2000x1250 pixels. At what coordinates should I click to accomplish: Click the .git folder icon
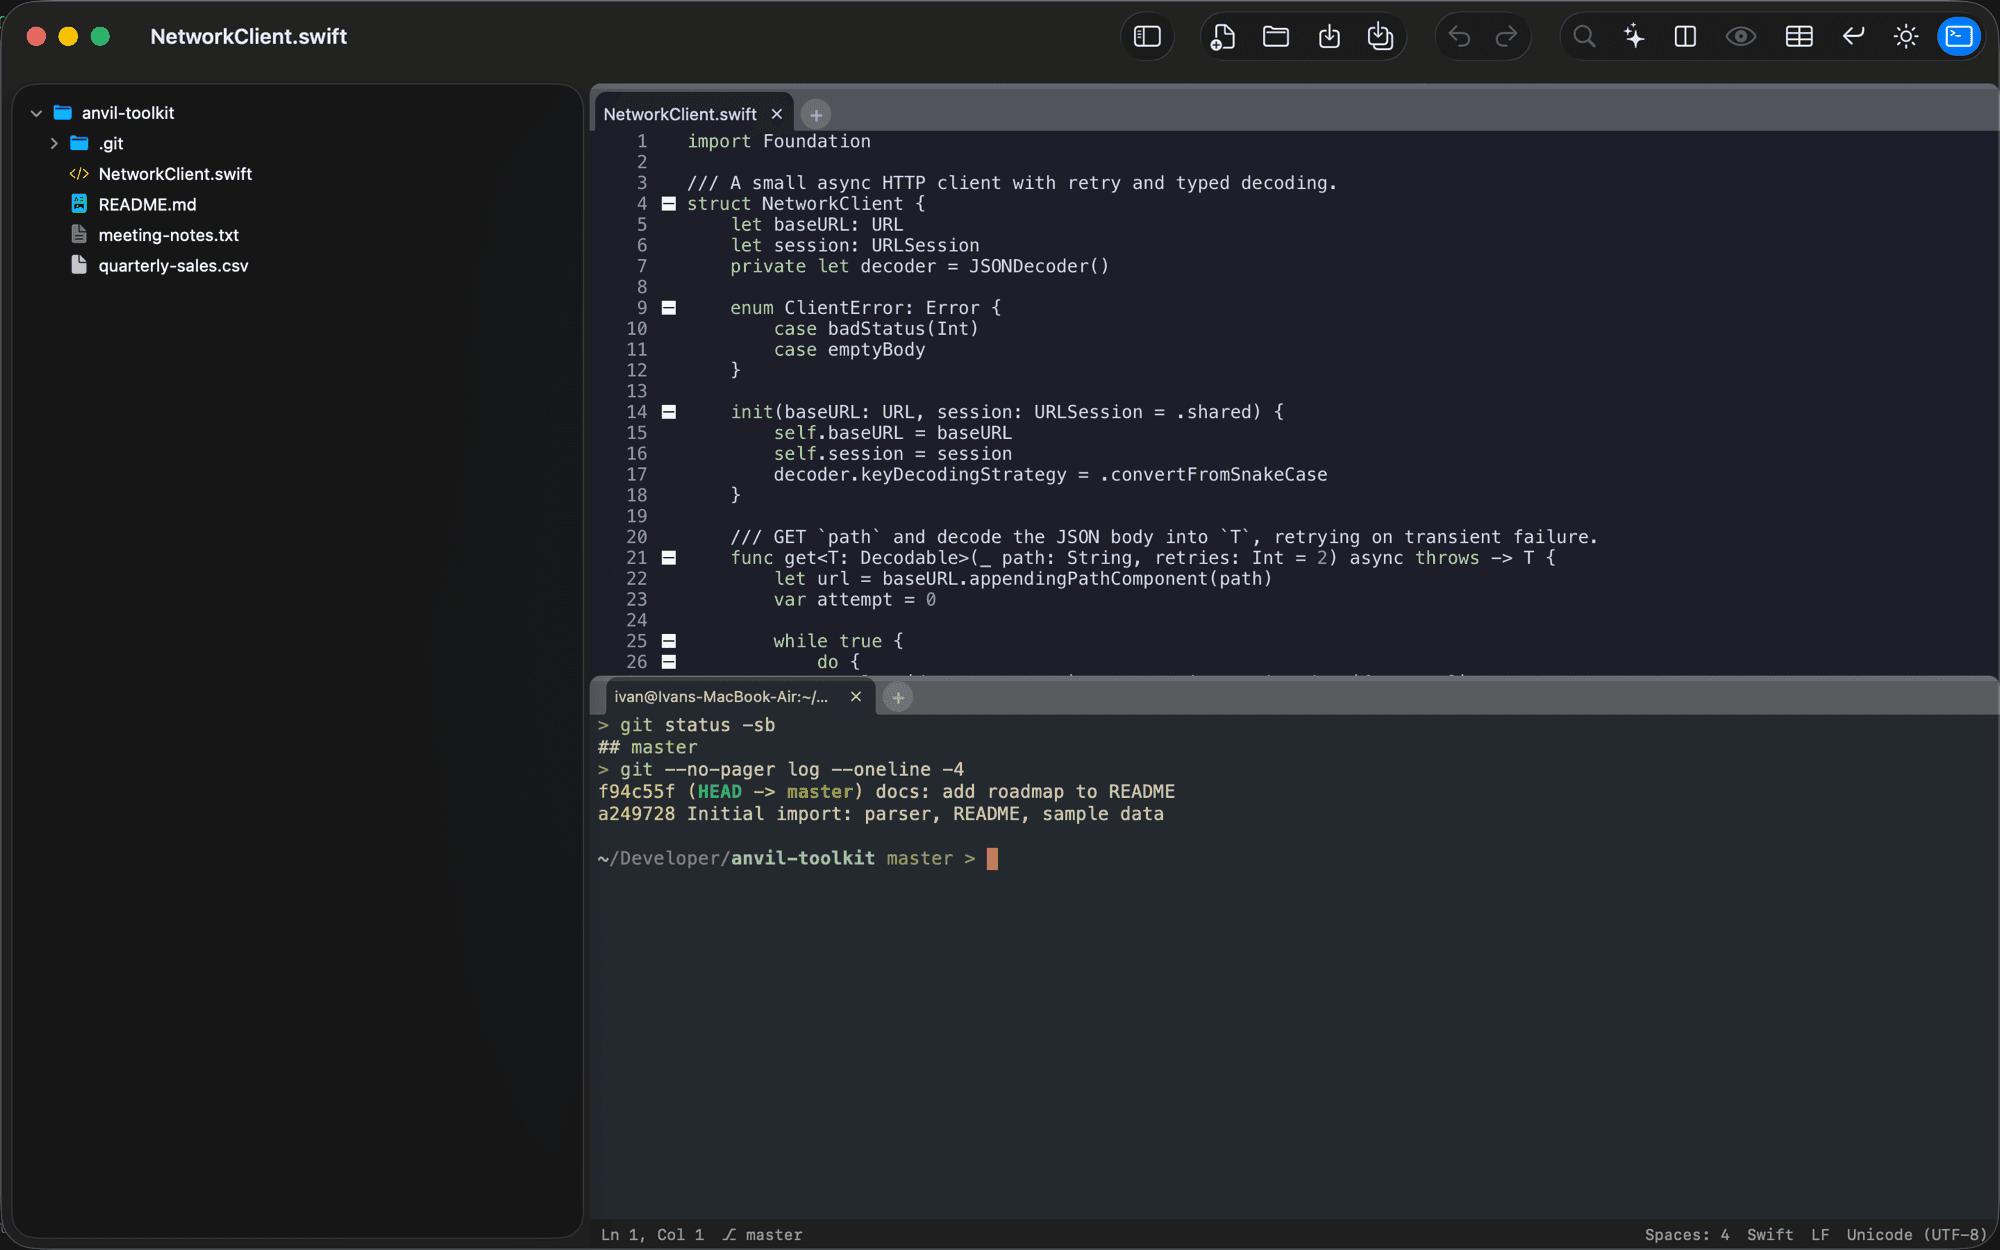79,144
